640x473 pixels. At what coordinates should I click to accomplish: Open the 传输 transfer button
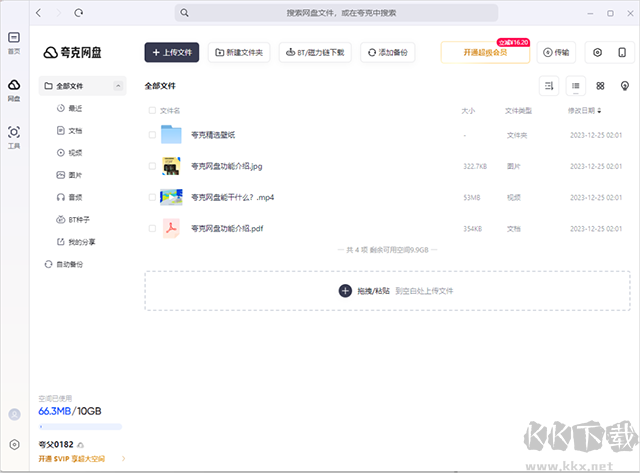click(556, 52)
